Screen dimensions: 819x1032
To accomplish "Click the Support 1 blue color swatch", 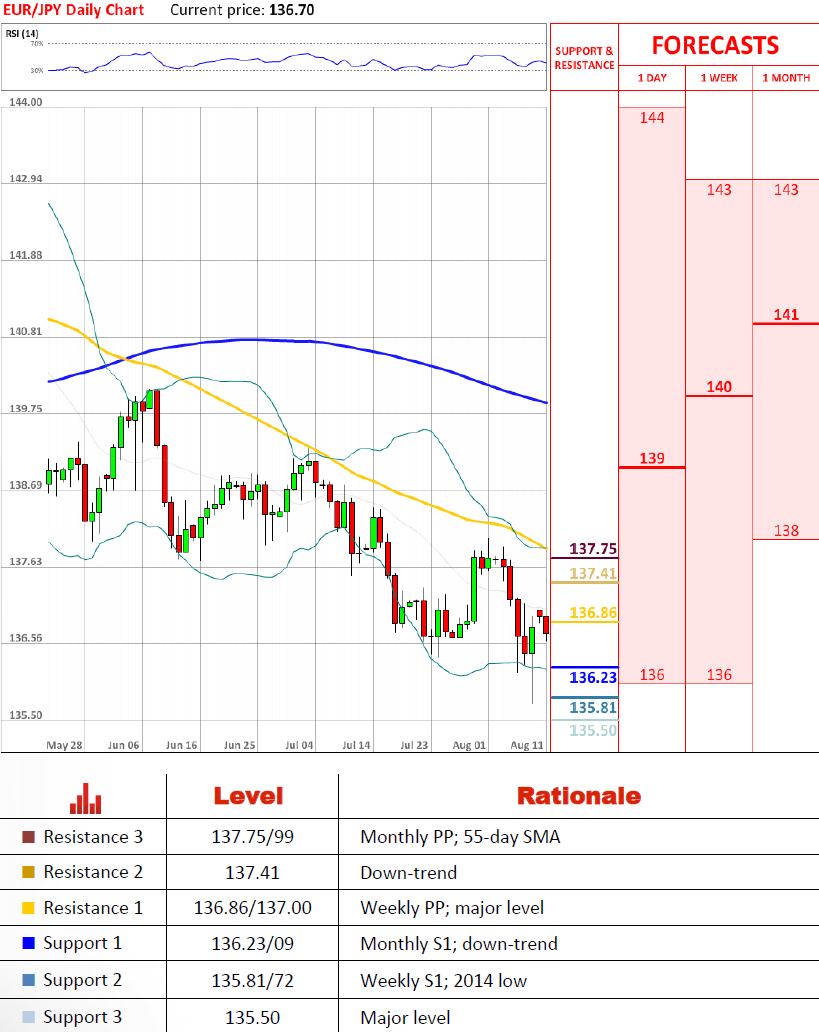I will point(28,943).
